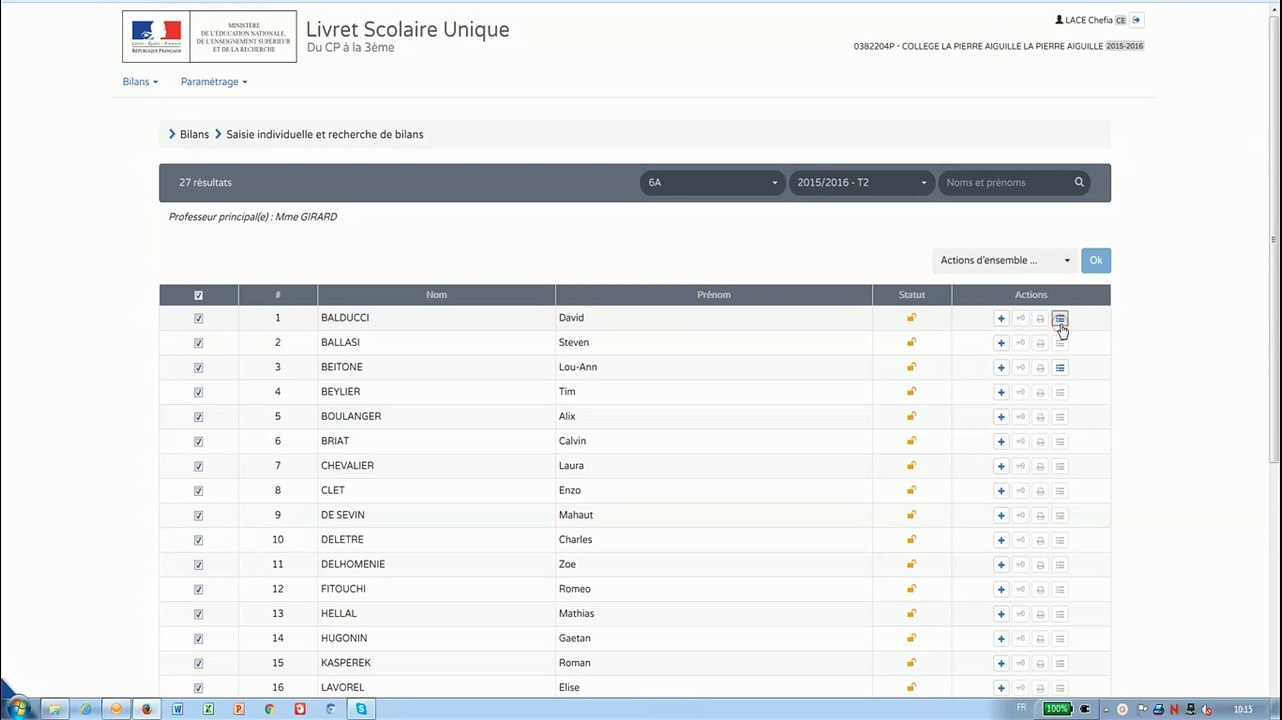
Task: Open the Paramétrage menu
Action: [x=214, y=82]
